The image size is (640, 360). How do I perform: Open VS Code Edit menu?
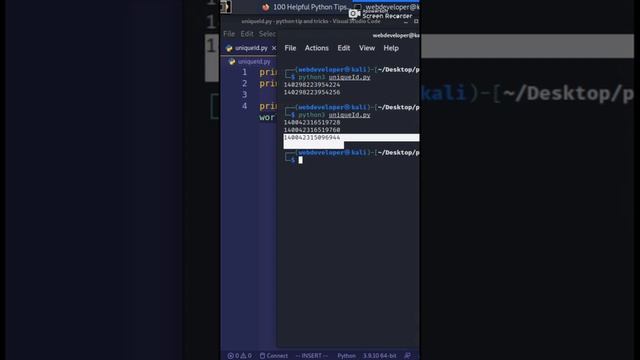point(247,34)
